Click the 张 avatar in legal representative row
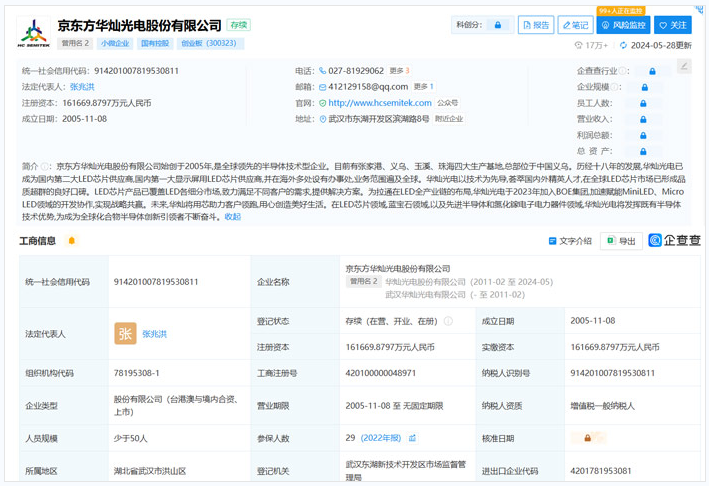Screen dimensions: 709x486 (125, 334)
